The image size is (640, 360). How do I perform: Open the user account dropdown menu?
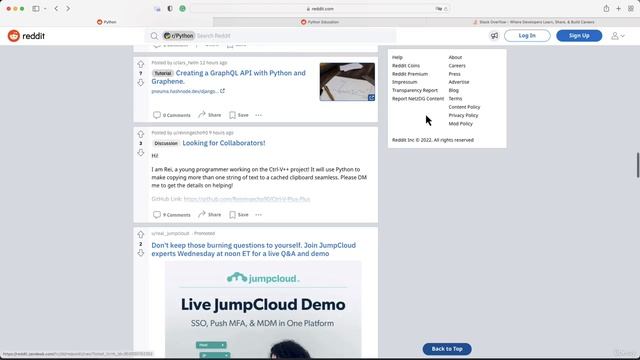point(618,36)
